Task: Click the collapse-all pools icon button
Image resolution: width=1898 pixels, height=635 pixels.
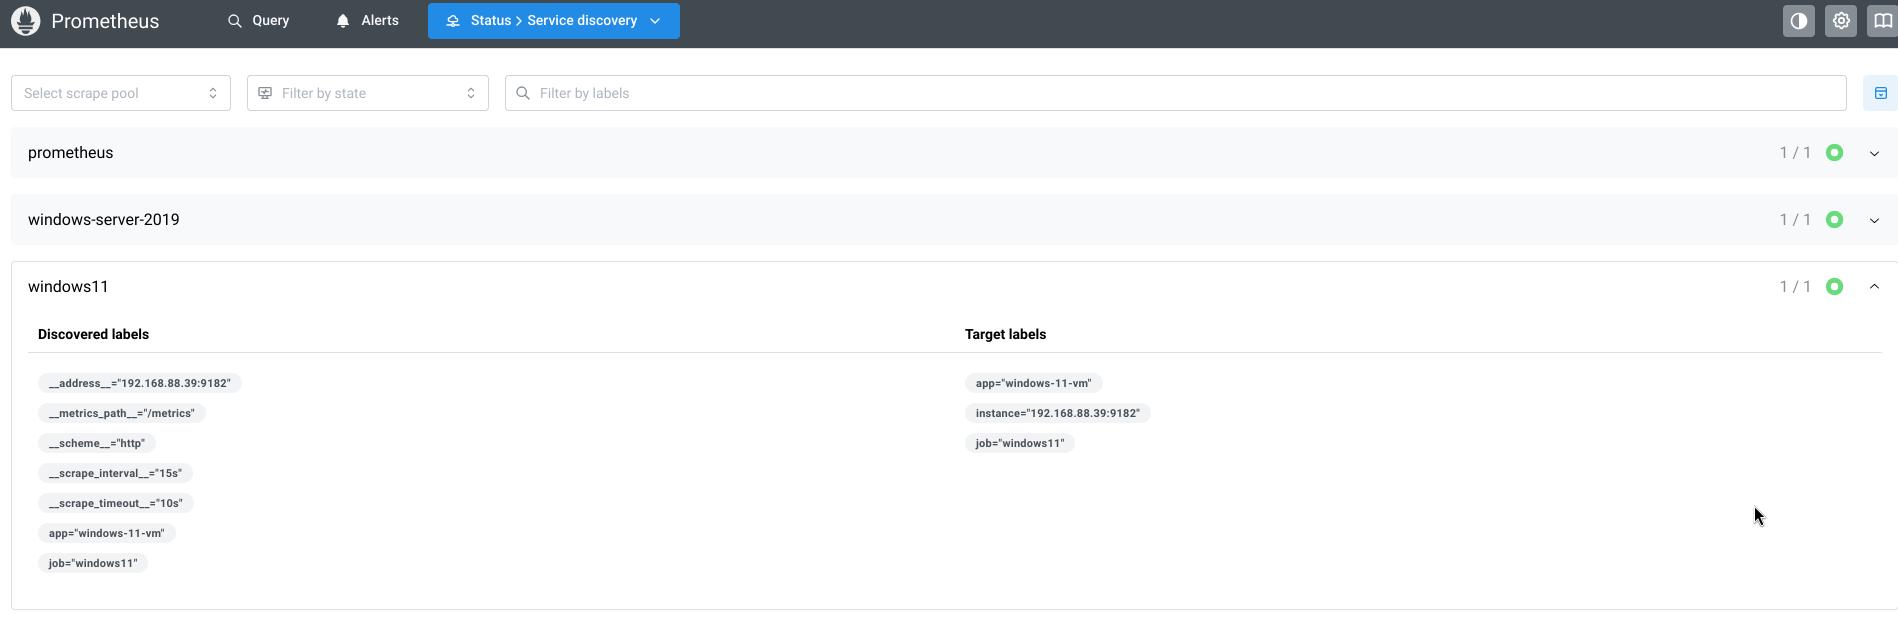Action: [1880, 93]
